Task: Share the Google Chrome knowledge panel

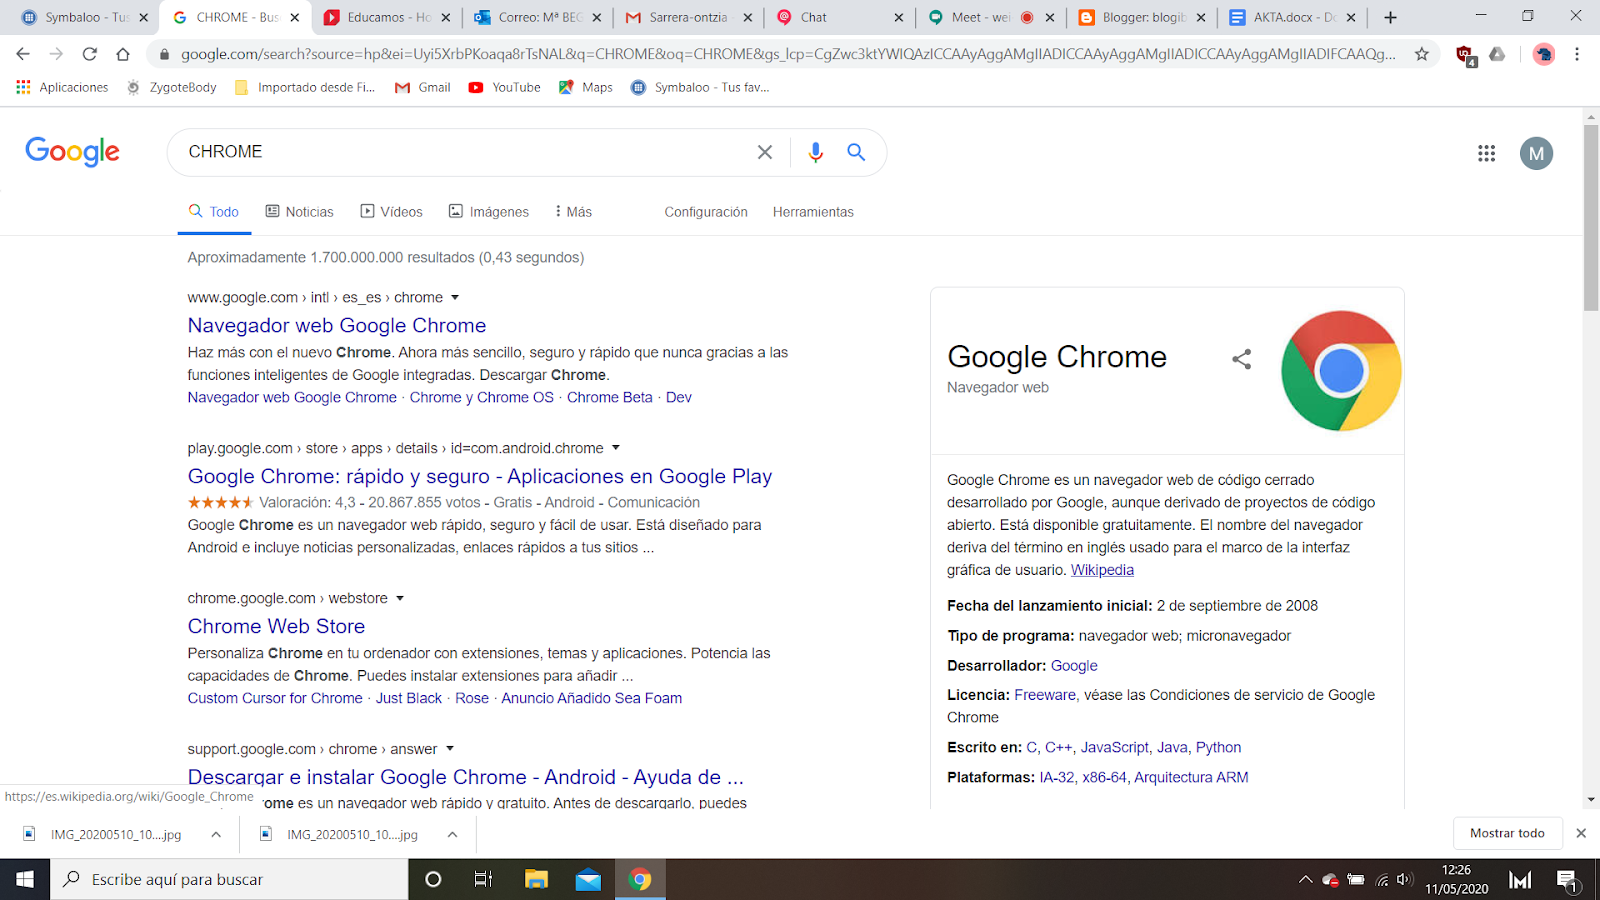Action: point(1241,359)
